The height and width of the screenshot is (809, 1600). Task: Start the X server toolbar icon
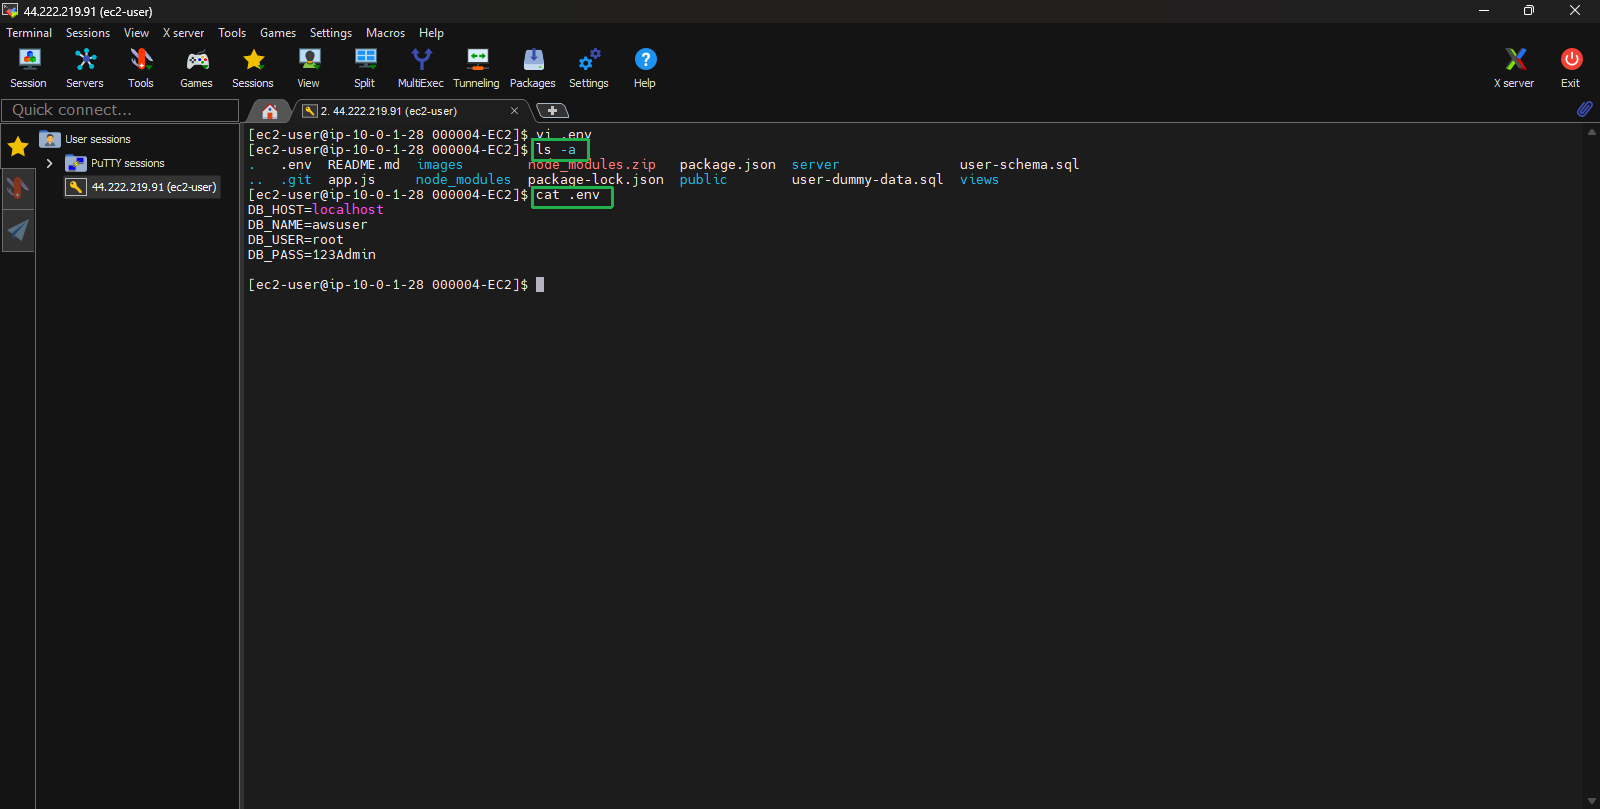tap(1514, 68)
